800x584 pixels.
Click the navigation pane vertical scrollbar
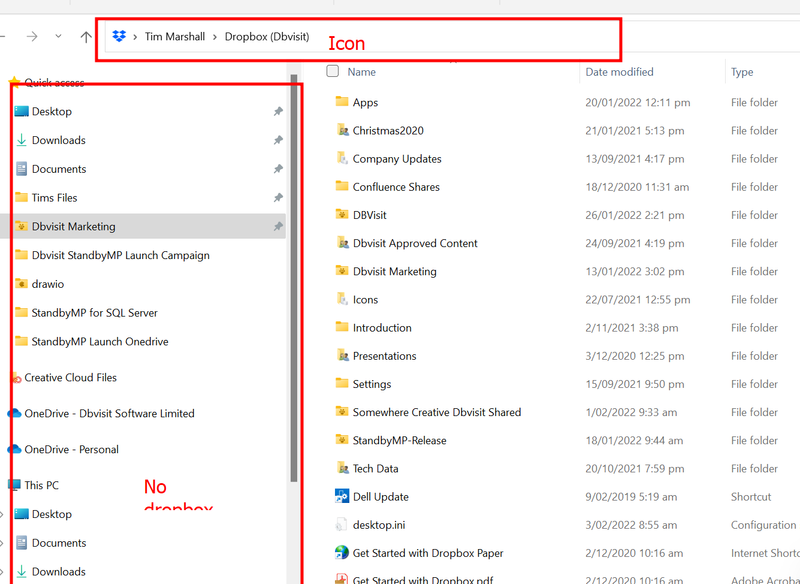click(x=293, y=280)
